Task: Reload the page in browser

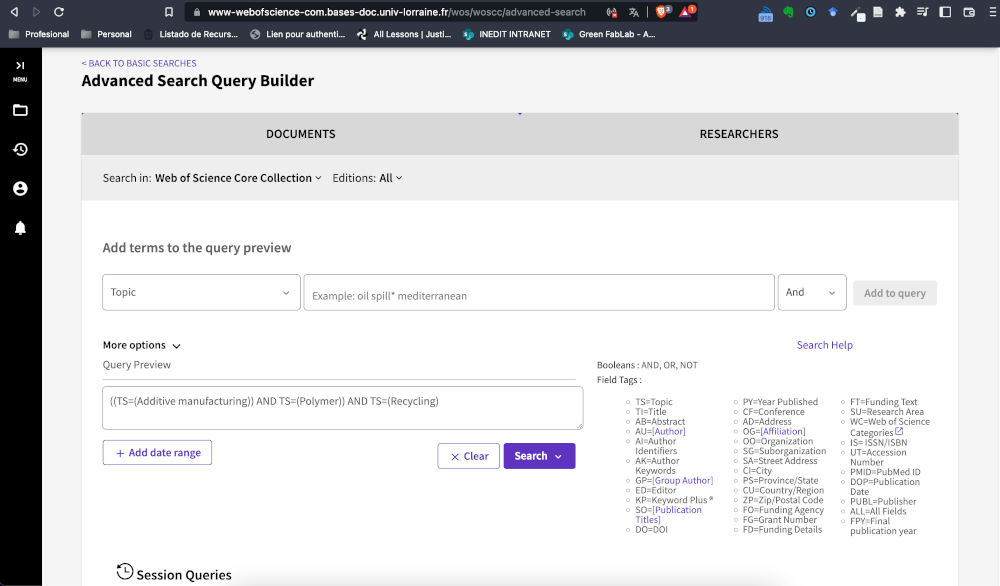Action: pos(59,12)
